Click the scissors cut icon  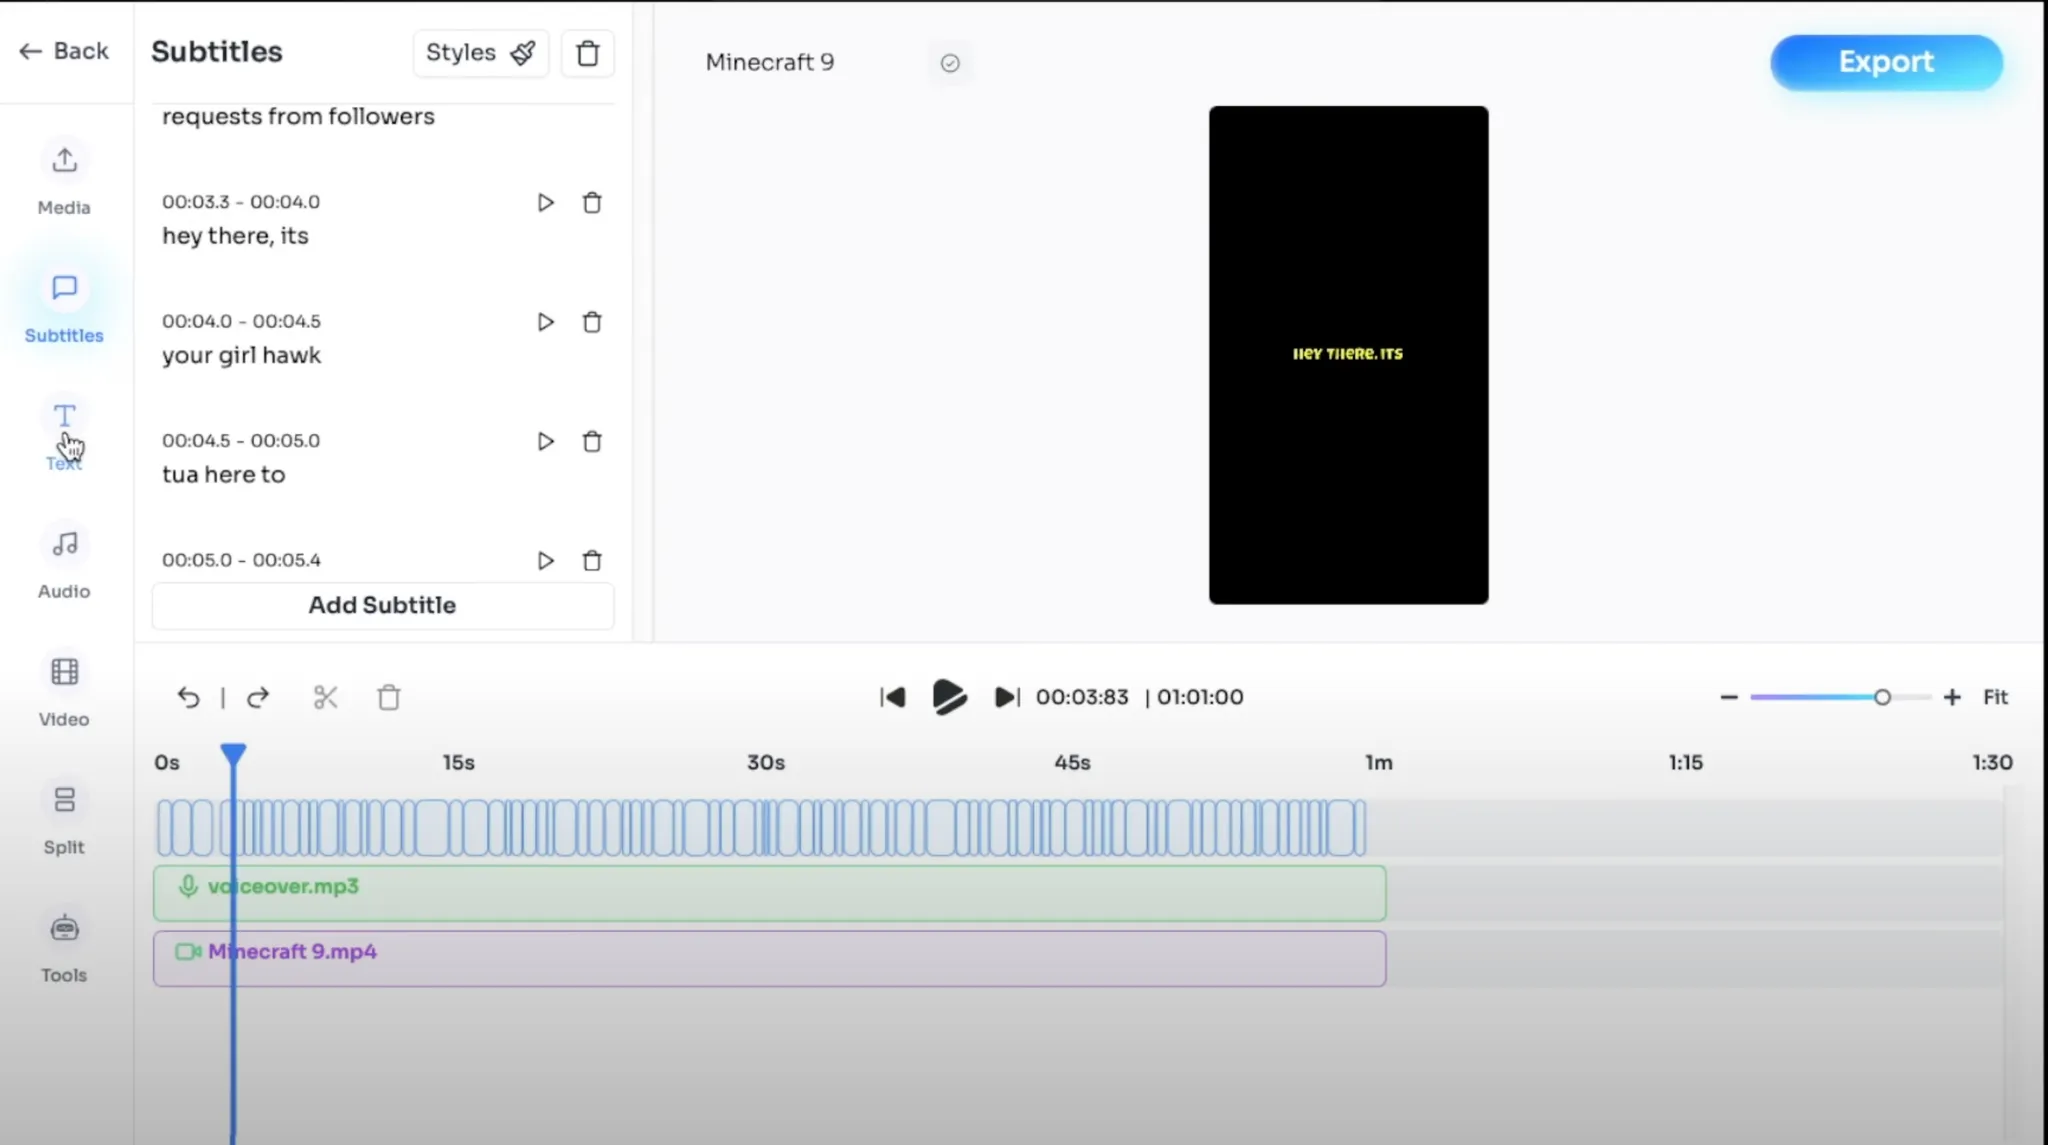325,697
